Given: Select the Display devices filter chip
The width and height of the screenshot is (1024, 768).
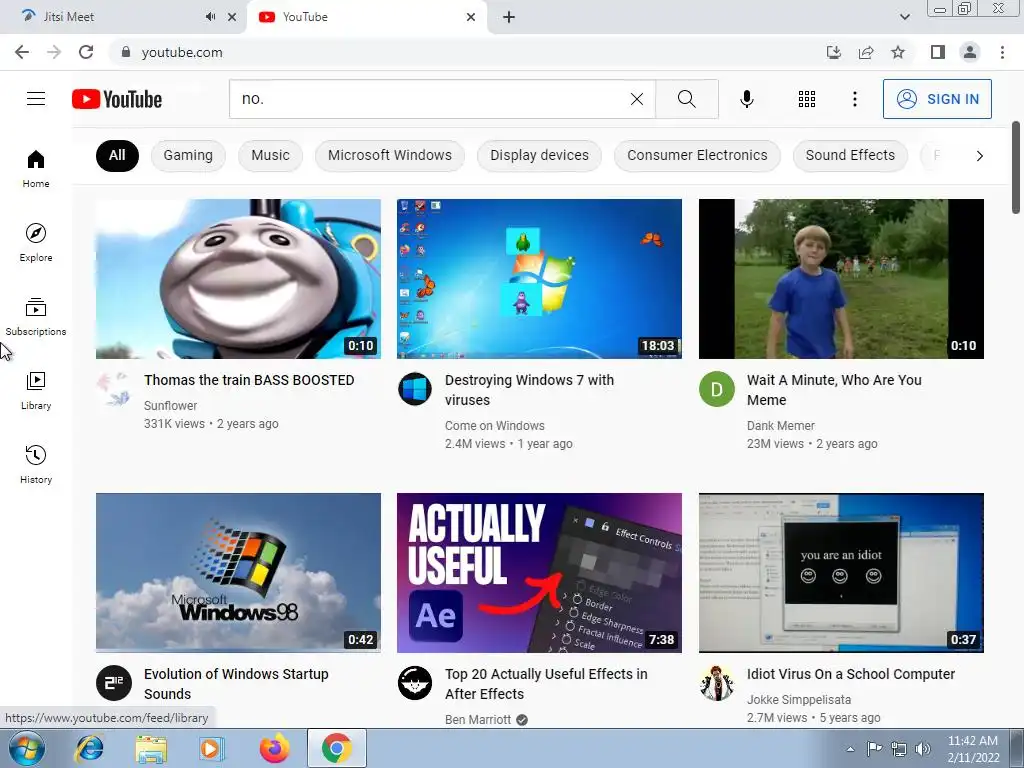Looking at the screenshot, I should pos(539,155).
